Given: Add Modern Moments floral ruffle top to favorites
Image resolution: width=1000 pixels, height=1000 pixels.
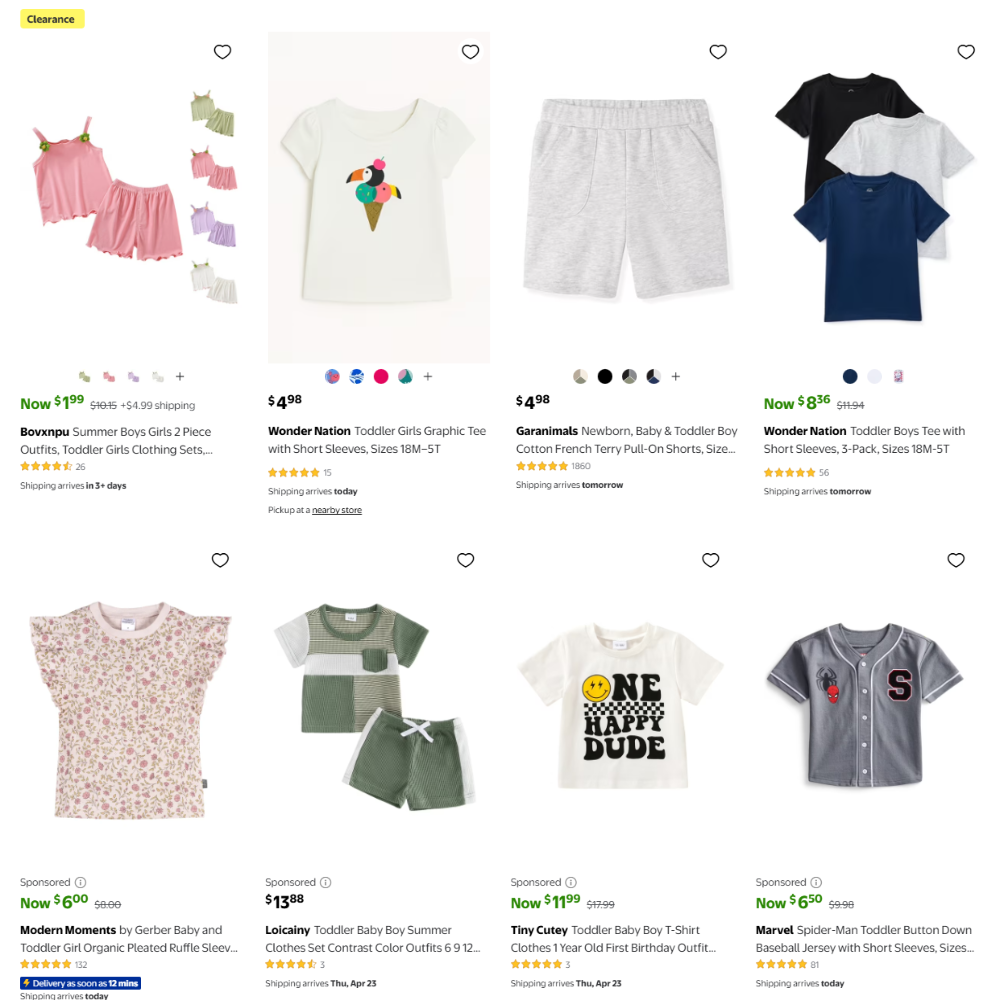Looking at the screenshot, I should pyautogui.click(x=220, y=560).
